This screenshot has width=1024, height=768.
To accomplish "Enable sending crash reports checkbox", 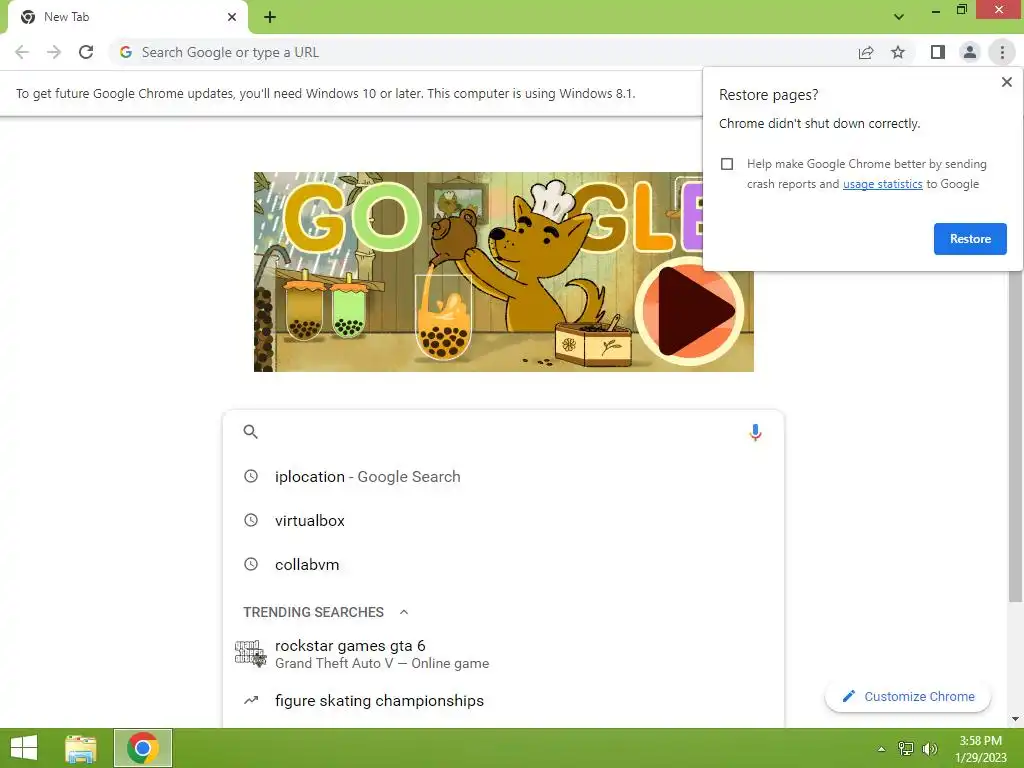I will click(727, 164).
